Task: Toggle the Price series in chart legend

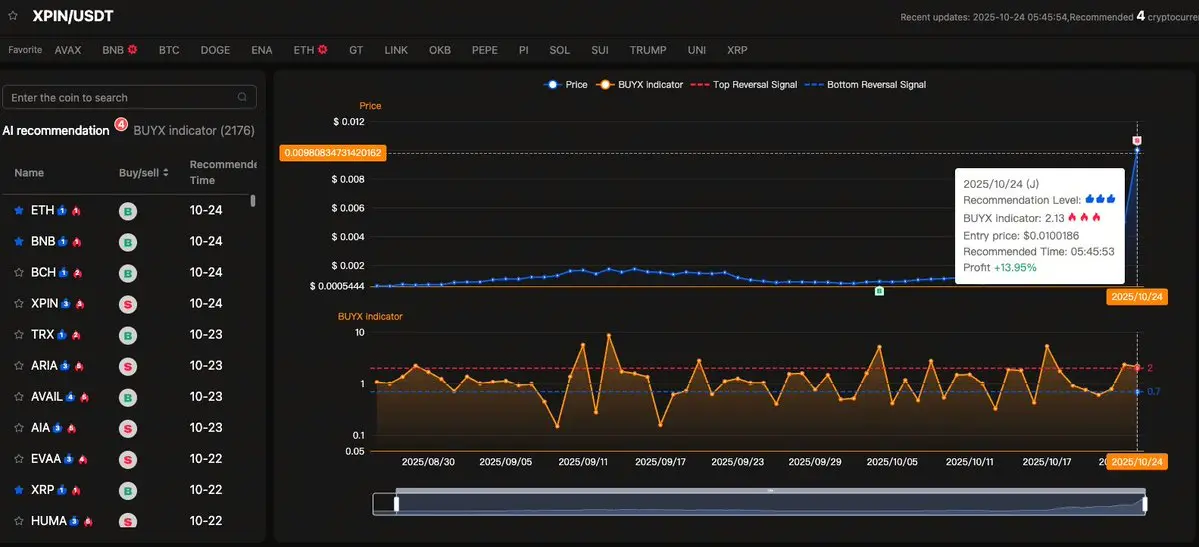Action: [x=566, y=85]
